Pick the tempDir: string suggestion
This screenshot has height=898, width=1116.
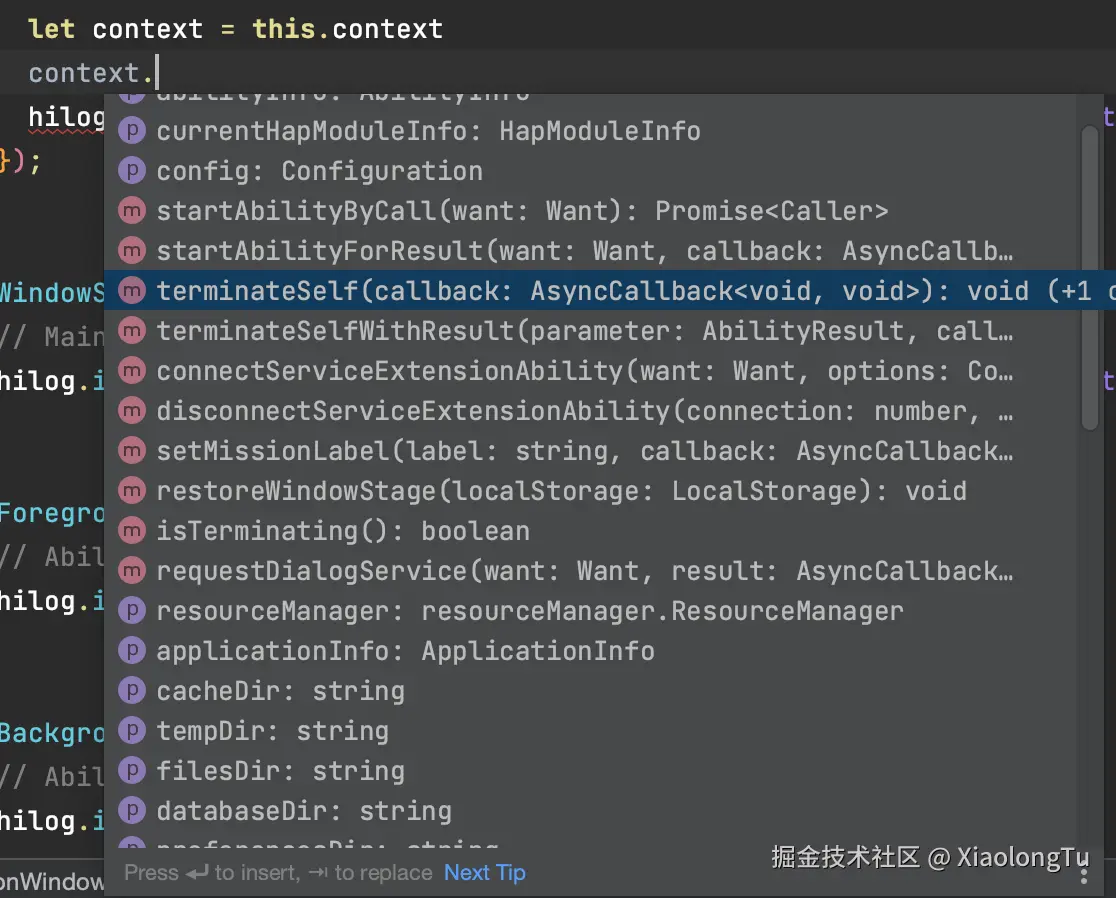(272, 731)
